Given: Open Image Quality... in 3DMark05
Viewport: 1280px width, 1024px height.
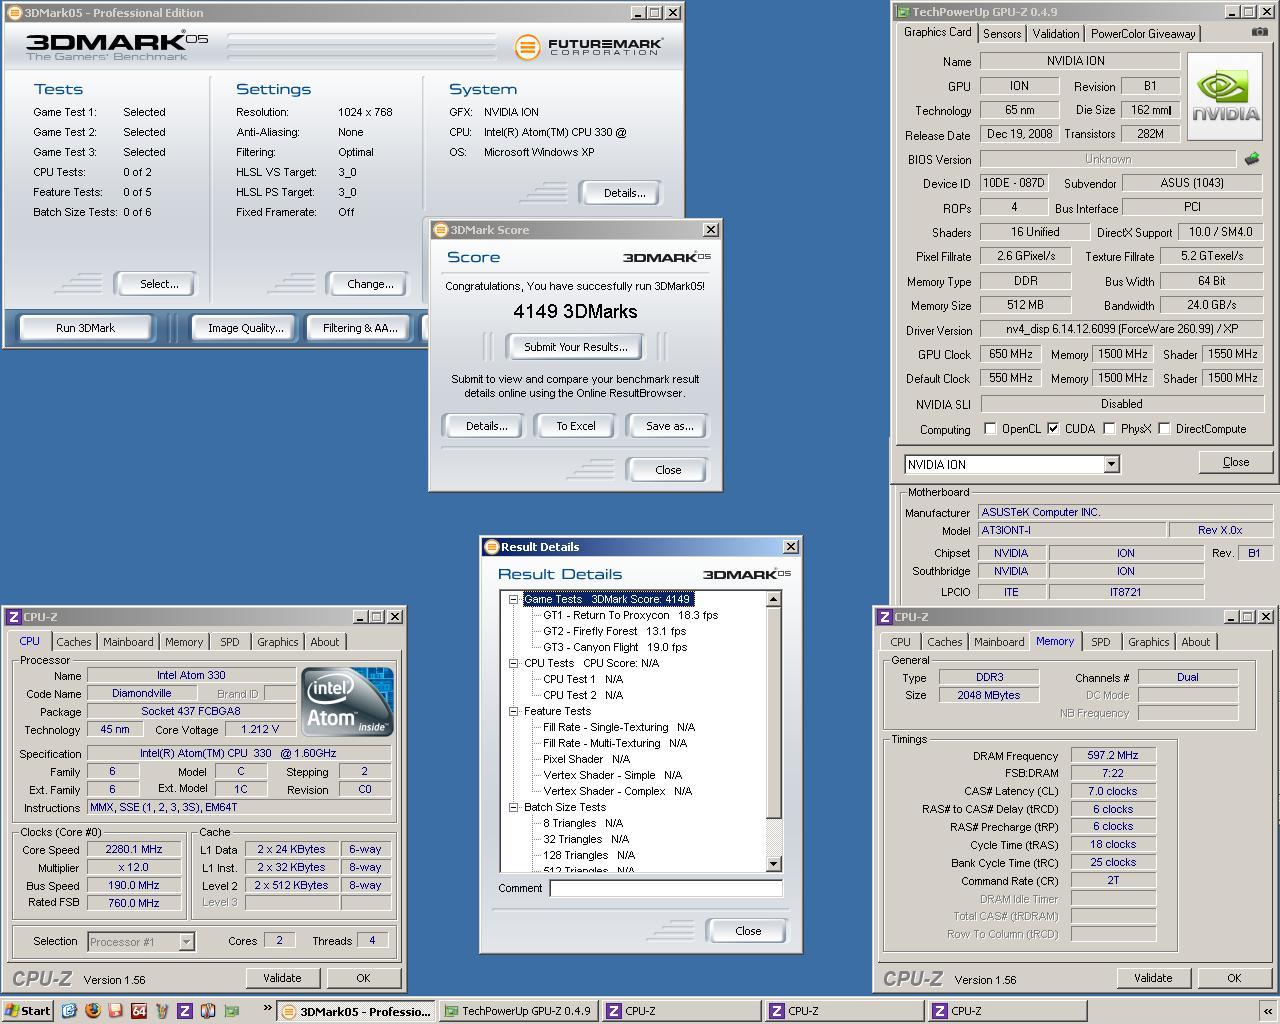Looking at the screenshot, I should tap(245, 328).
